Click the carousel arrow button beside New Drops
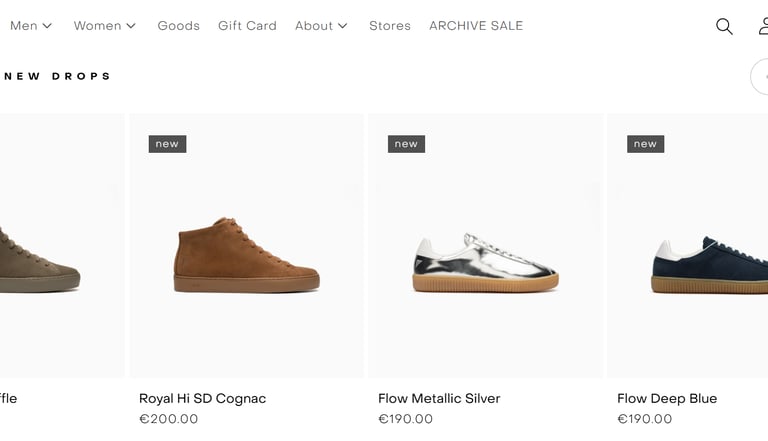Image resolution: width=768 pixels, height=441 pixels. [x=761, y=76]
